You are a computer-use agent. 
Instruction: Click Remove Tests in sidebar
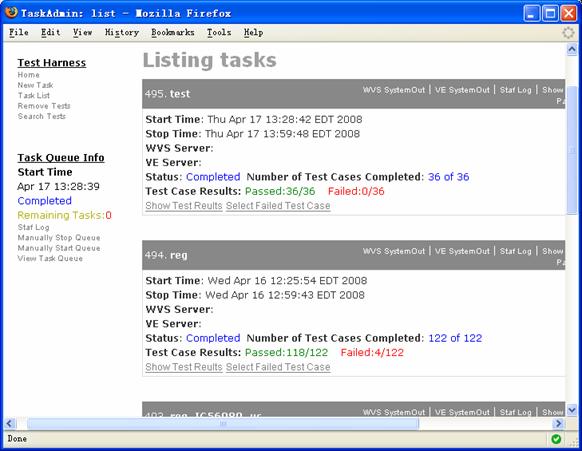point(44,106)
